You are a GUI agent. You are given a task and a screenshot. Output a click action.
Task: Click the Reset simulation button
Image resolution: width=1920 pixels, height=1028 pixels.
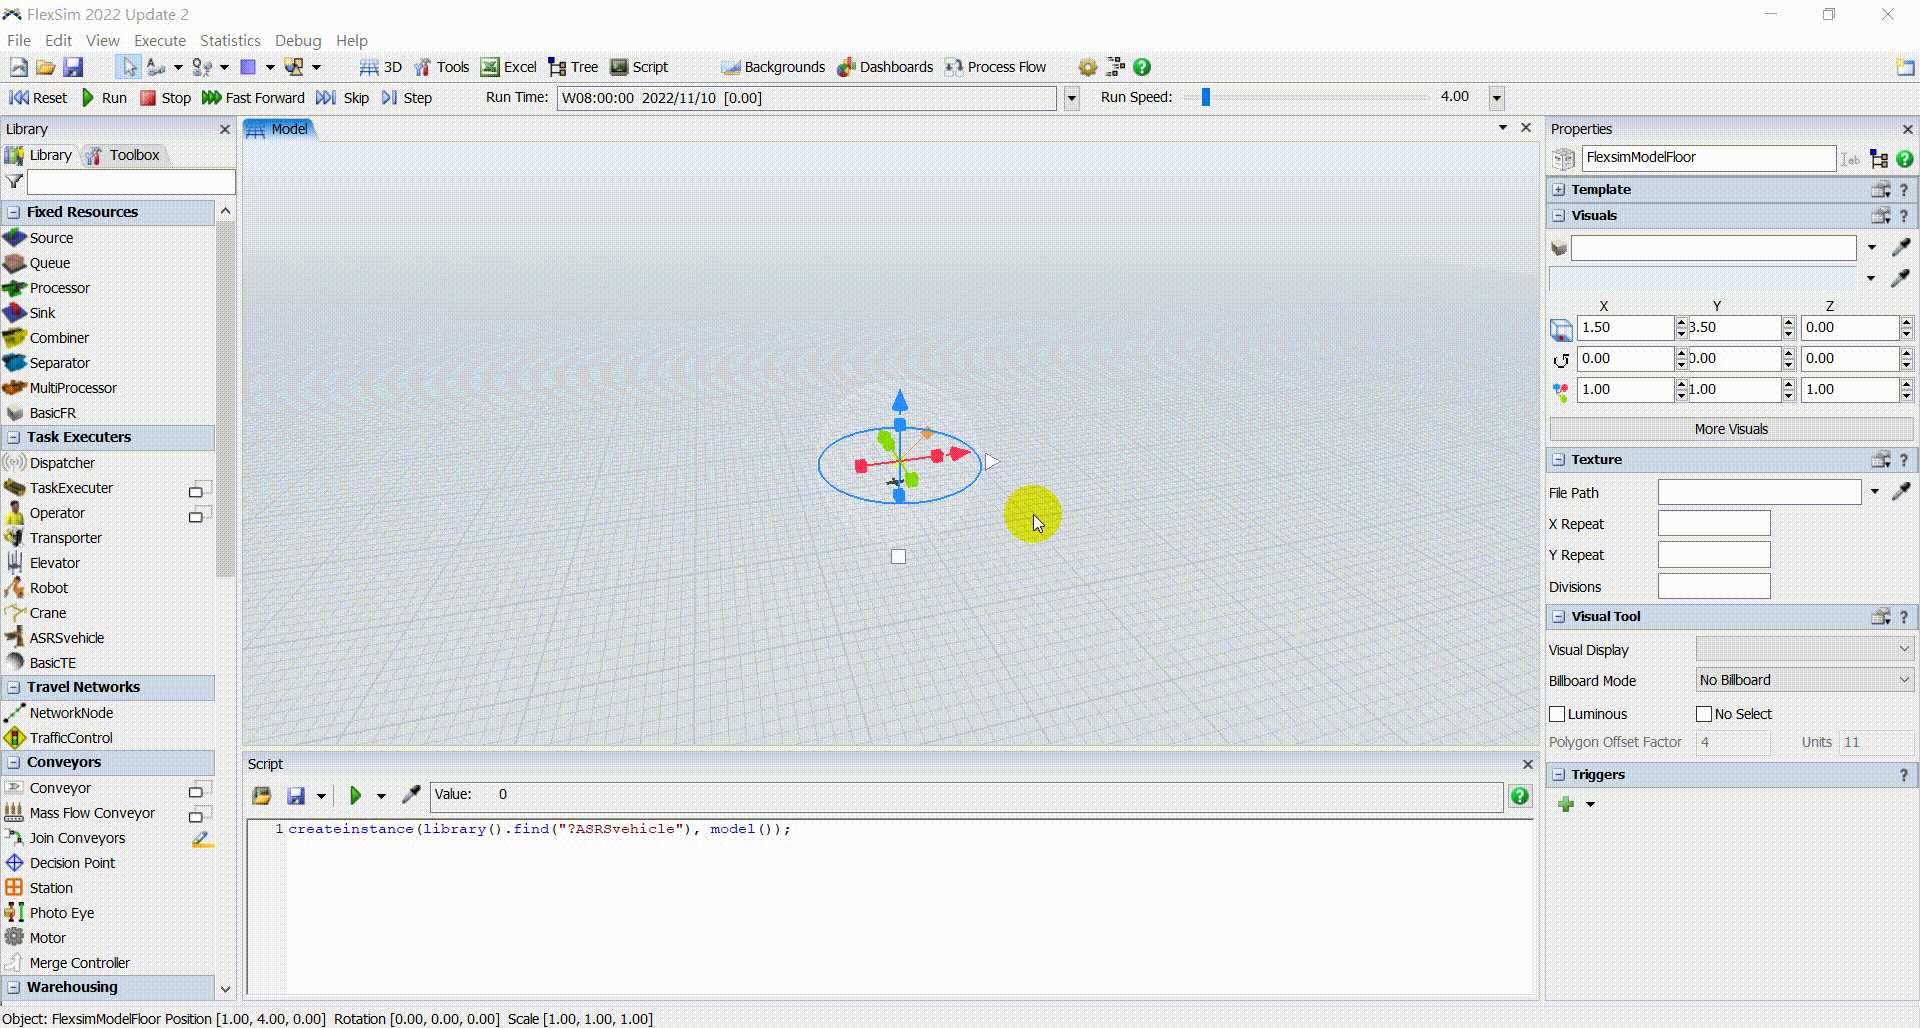[x=38, y=98]
